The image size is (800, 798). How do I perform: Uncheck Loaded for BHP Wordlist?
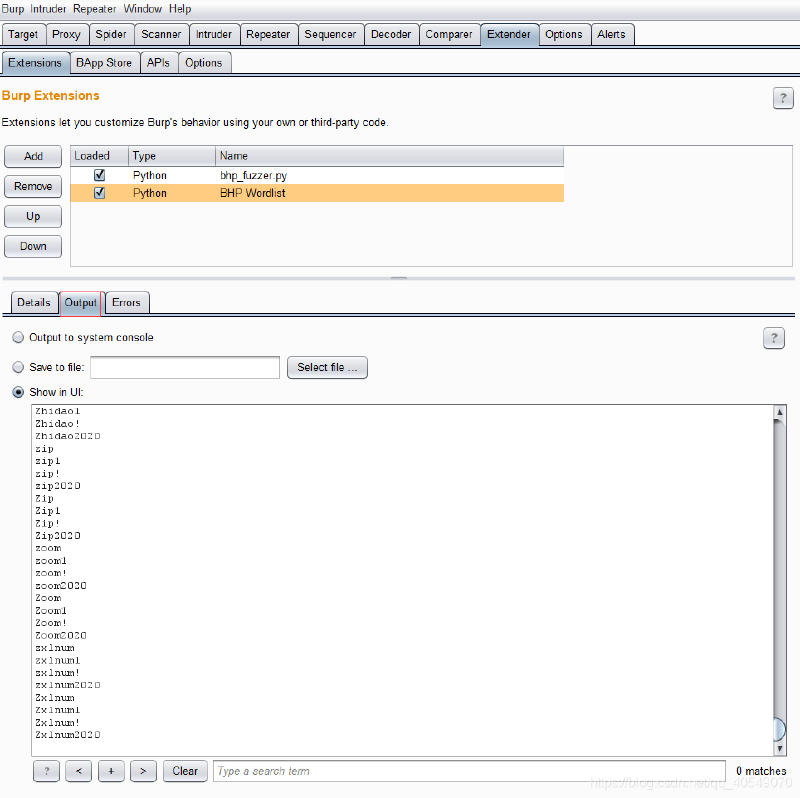pyautogui.click(x=99, y=193)
